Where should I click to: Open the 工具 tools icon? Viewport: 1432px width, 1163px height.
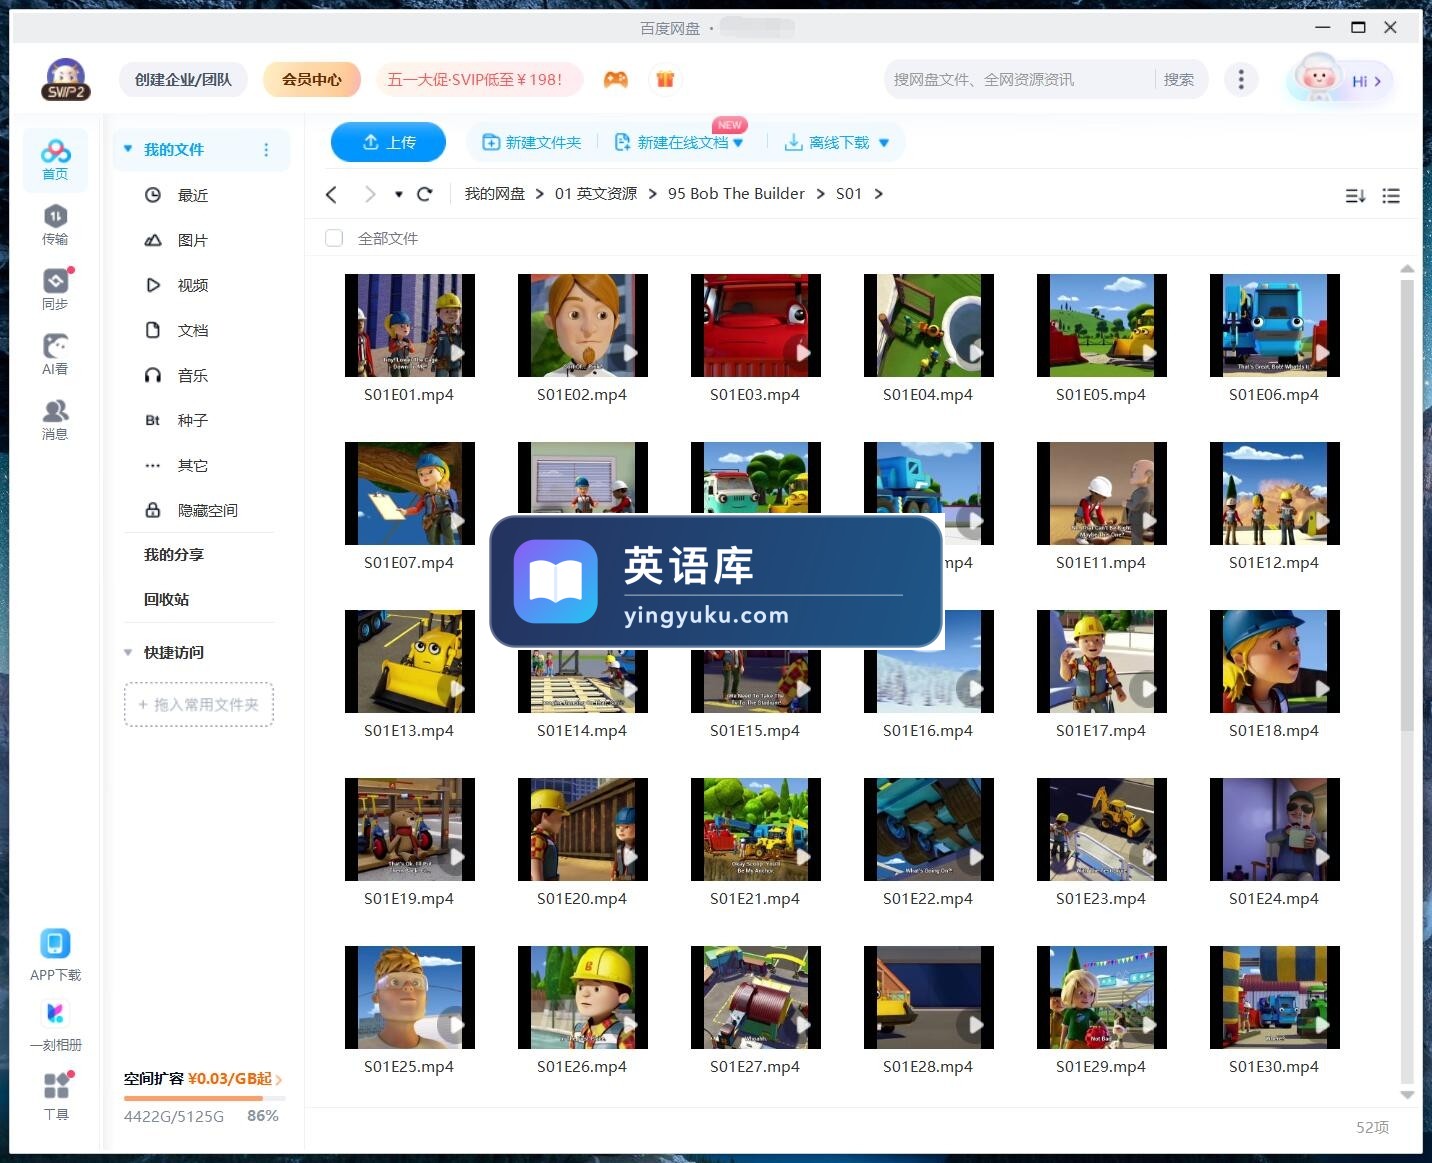tap(56, 1096)
